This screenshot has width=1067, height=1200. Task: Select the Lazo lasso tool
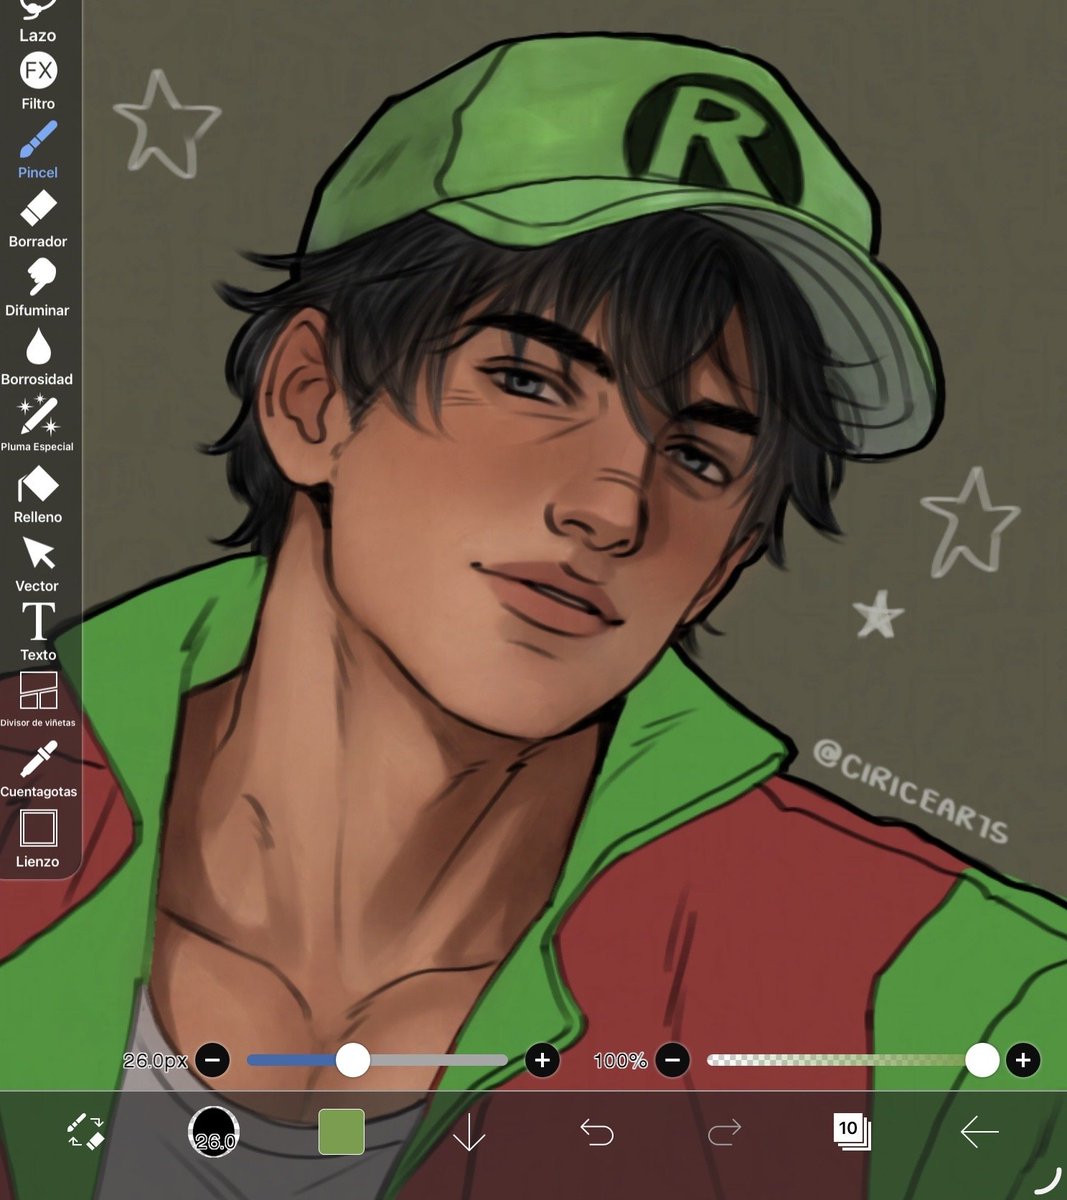tap(38, 22)
